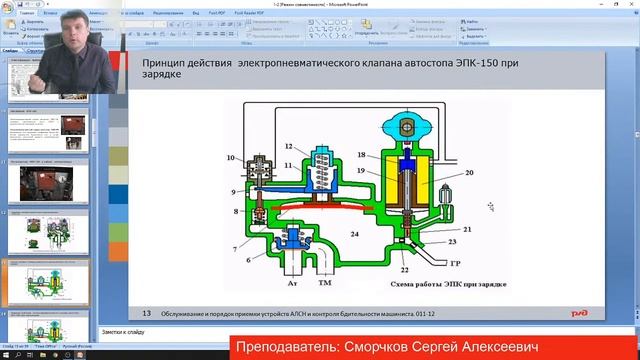
Task: Click the slide title about ЭПК-150
Action: [330, 69]
